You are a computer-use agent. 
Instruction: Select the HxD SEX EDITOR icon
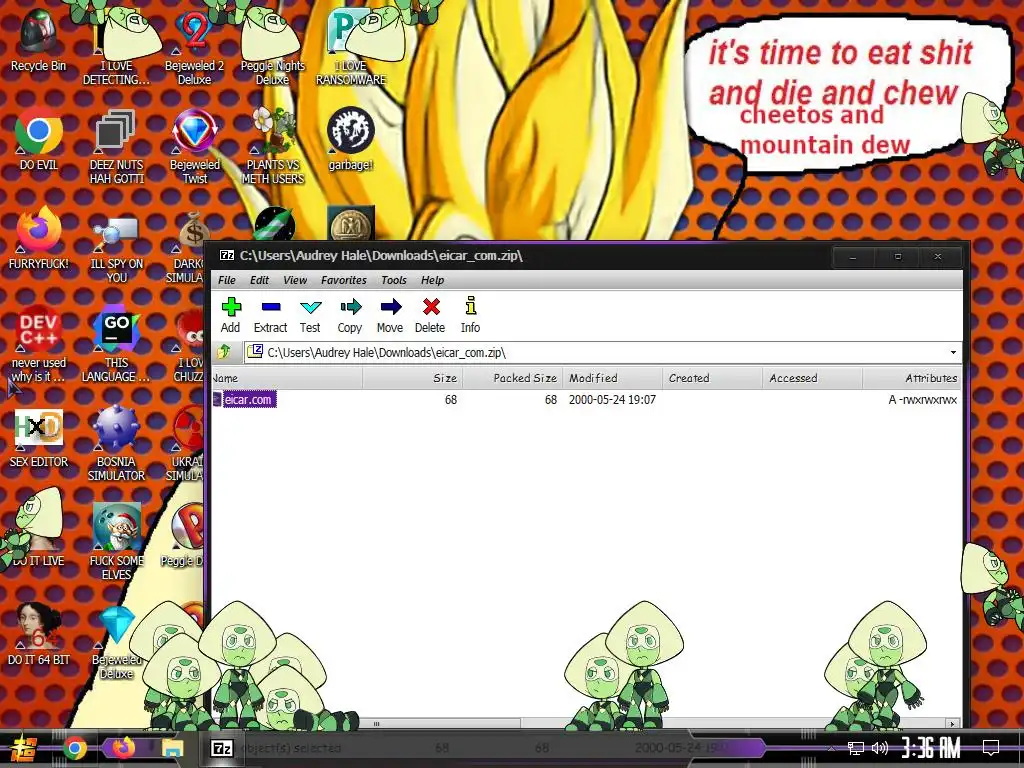tap(38, 439)
